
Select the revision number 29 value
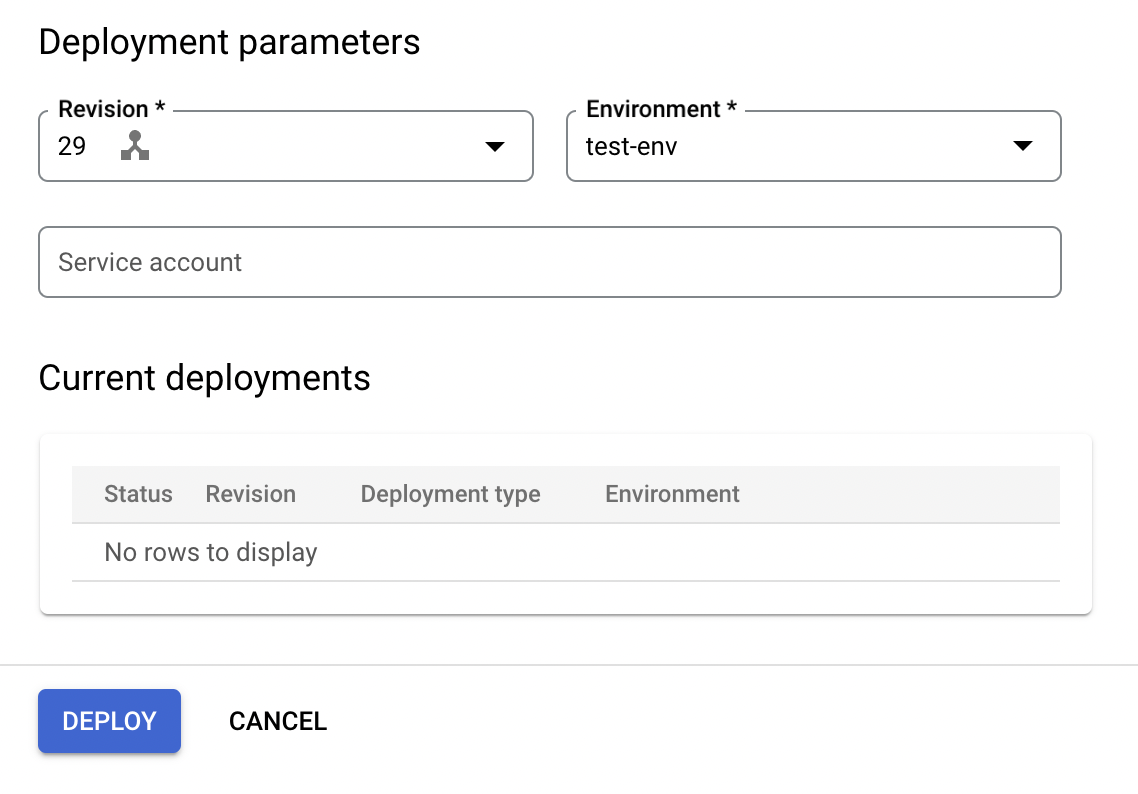(x=72, y=147)
